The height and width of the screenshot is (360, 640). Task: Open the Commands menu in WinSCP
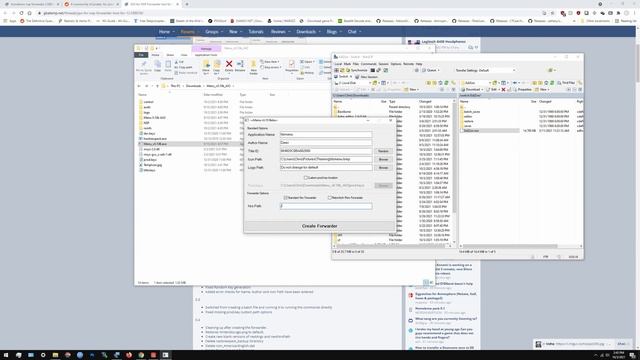point(368,64)
